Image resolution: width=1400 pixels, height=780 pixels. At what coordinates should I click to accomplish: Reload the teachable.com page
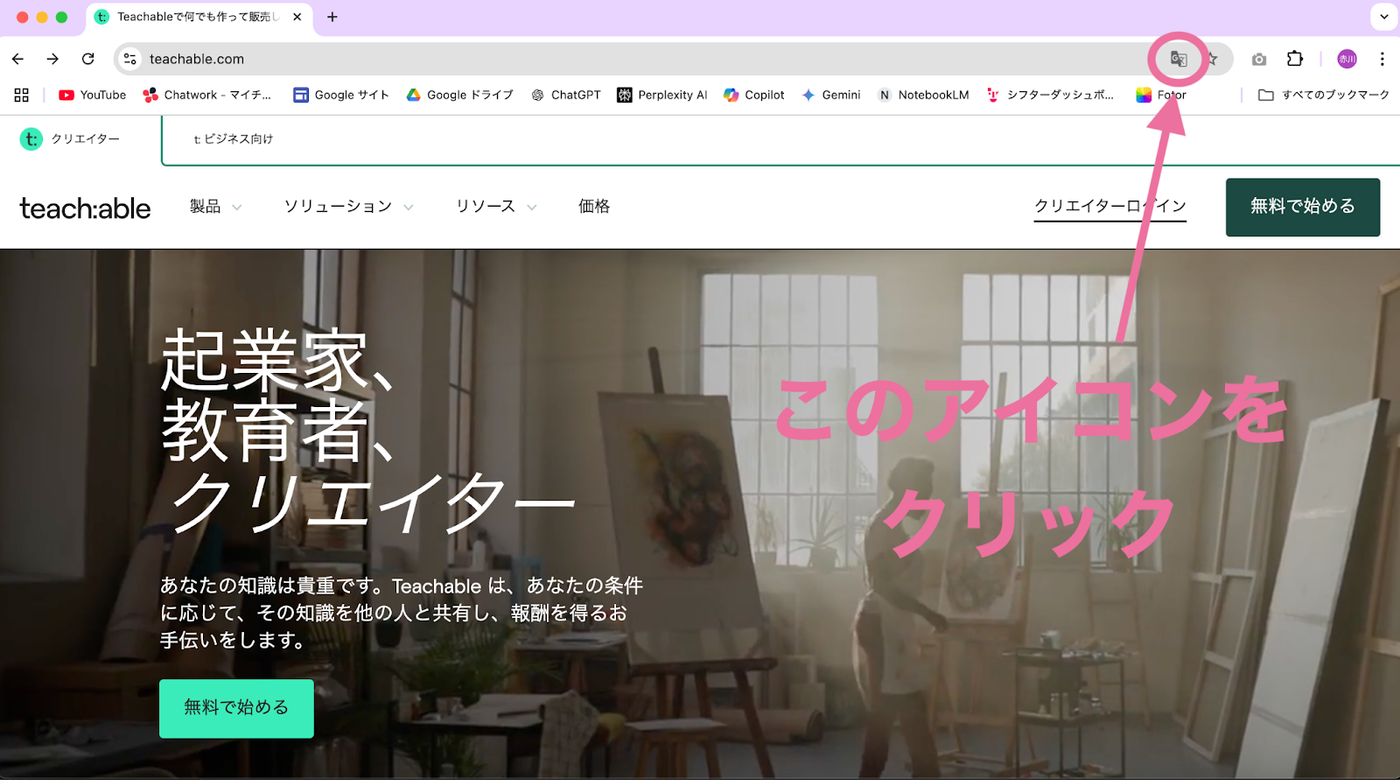(x=88, y=59)
